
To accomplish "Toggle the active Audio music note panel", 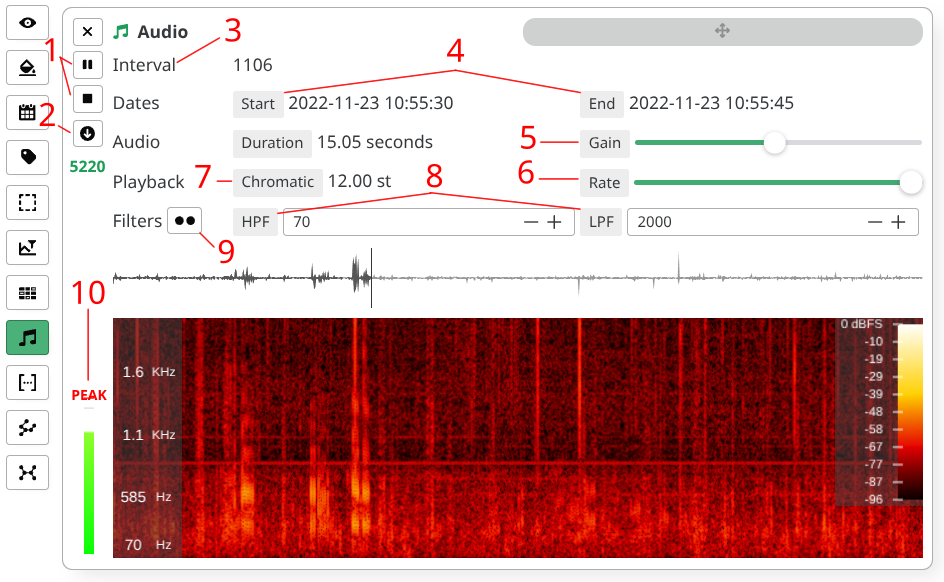I will point(28,338).
